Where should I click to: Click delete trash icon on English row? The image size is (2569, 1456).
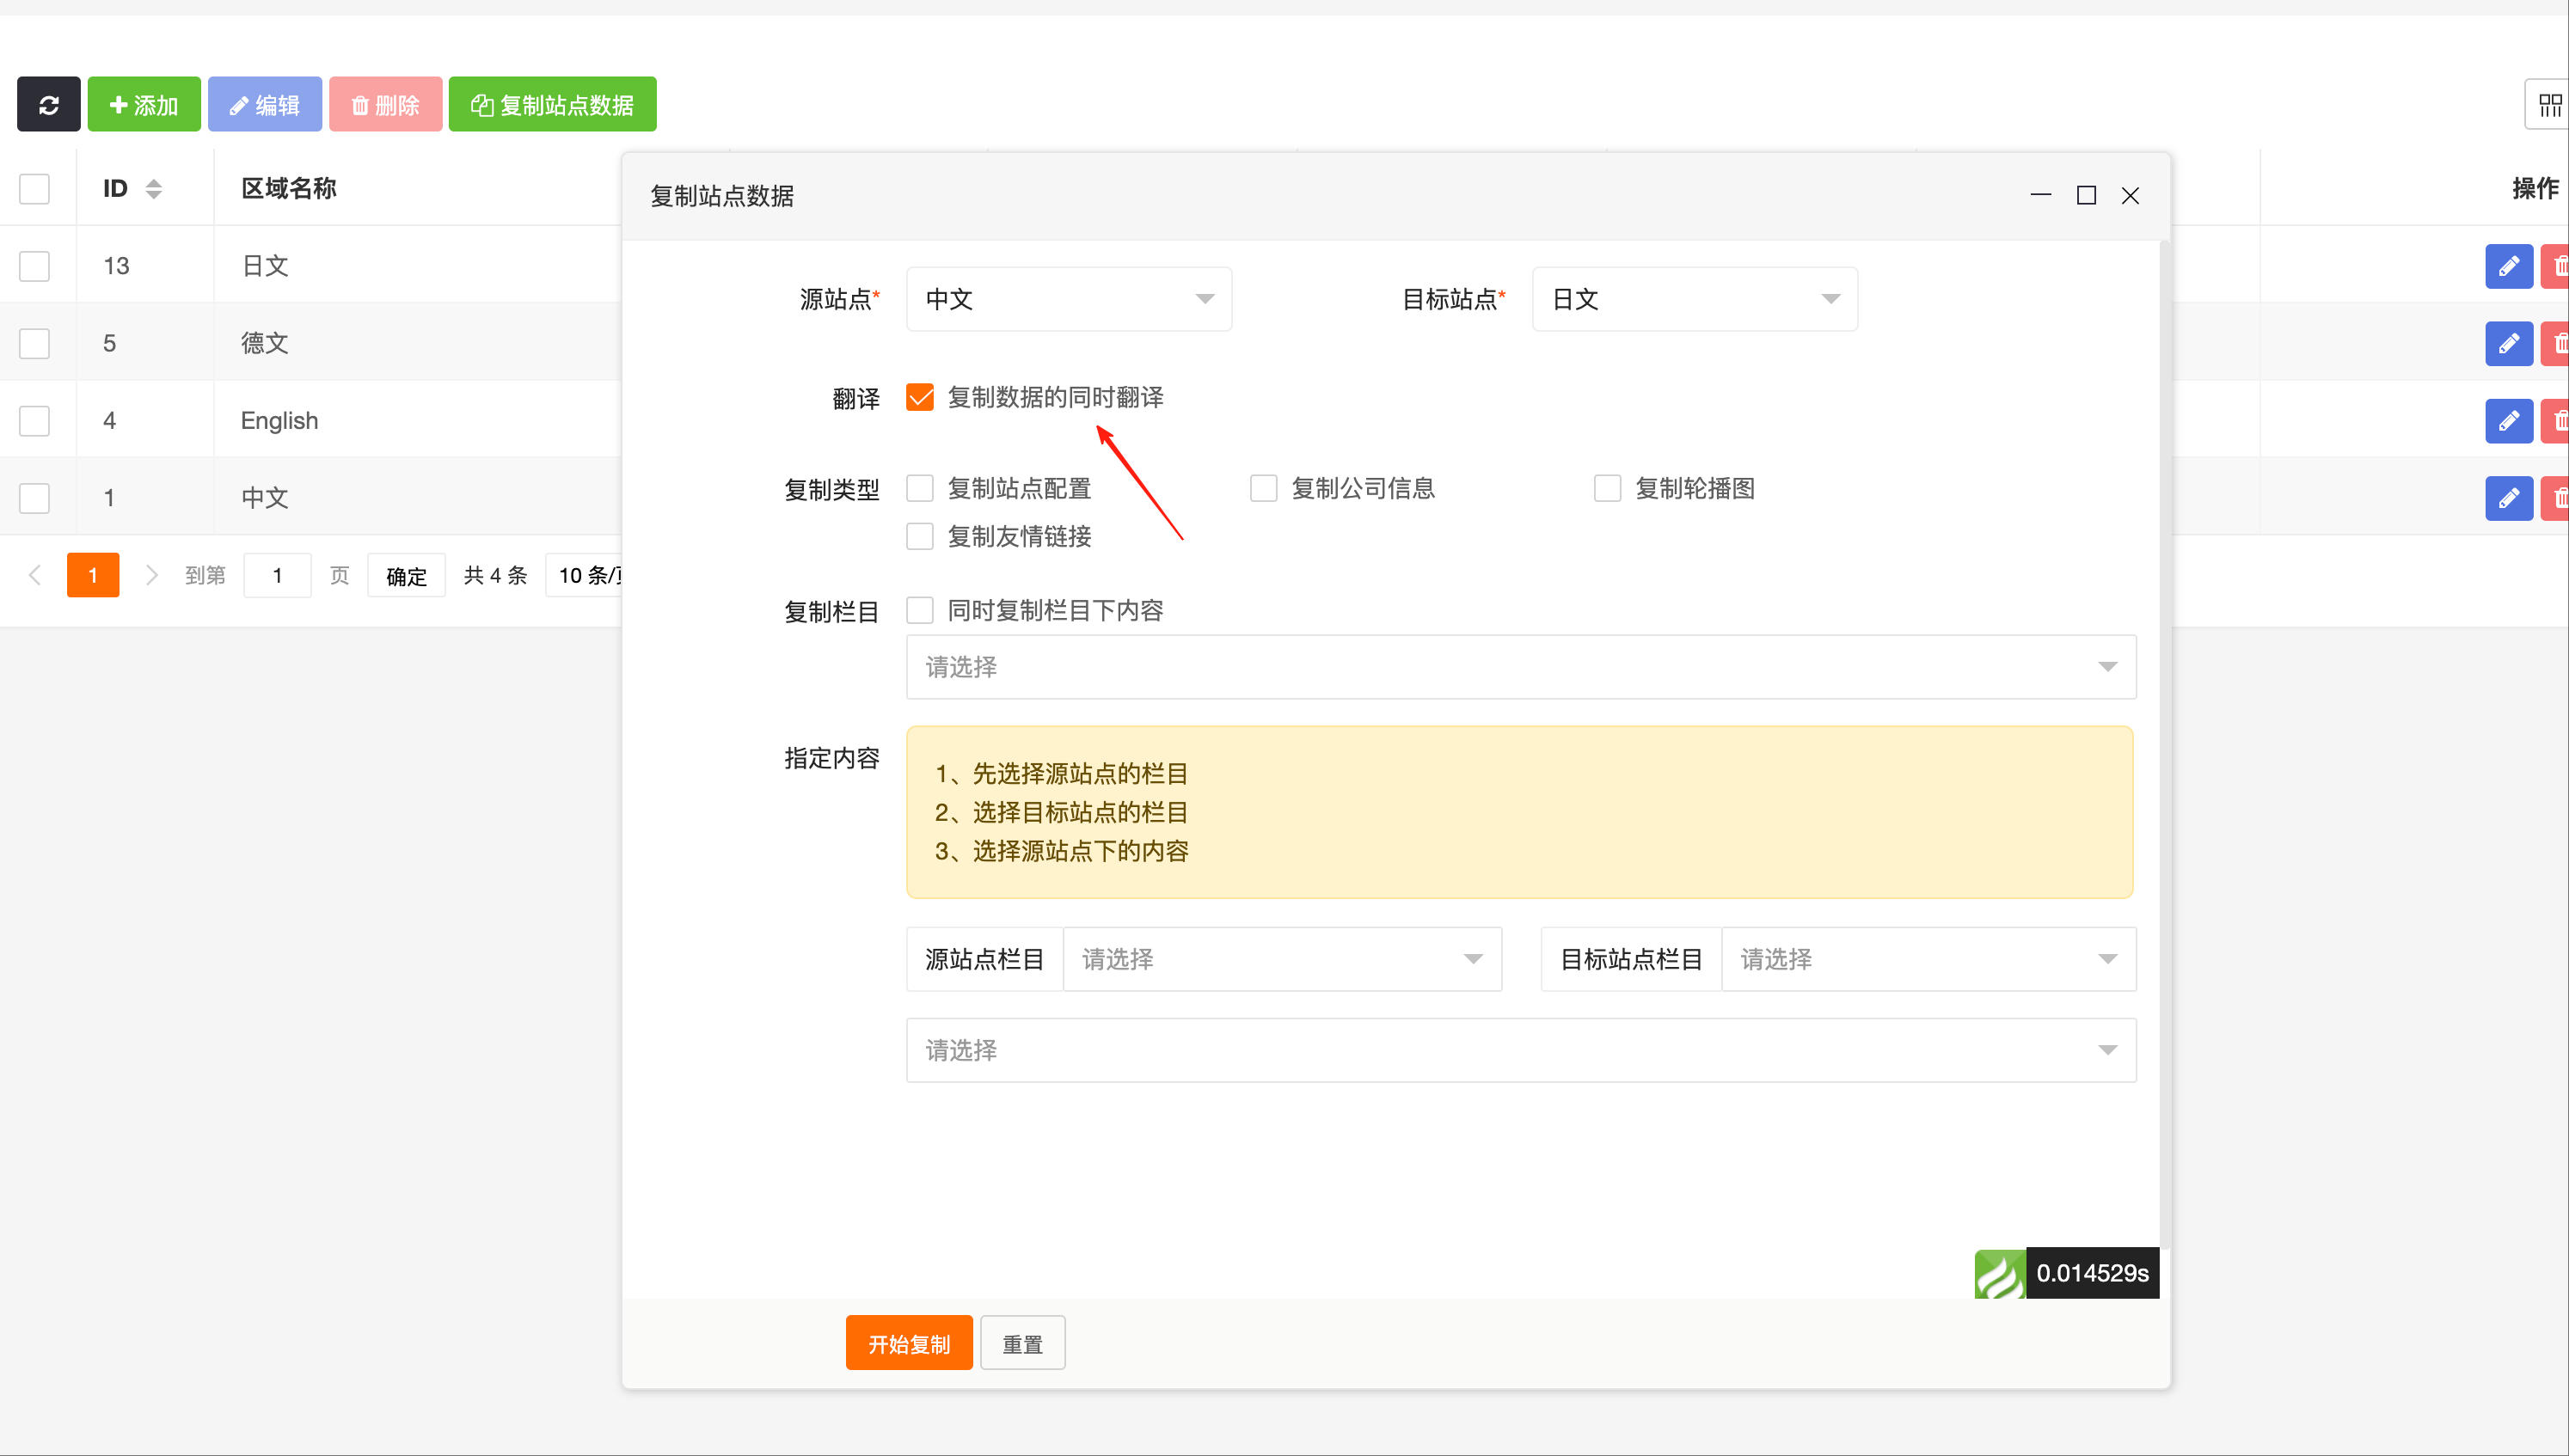click(x=2560, y=420)
